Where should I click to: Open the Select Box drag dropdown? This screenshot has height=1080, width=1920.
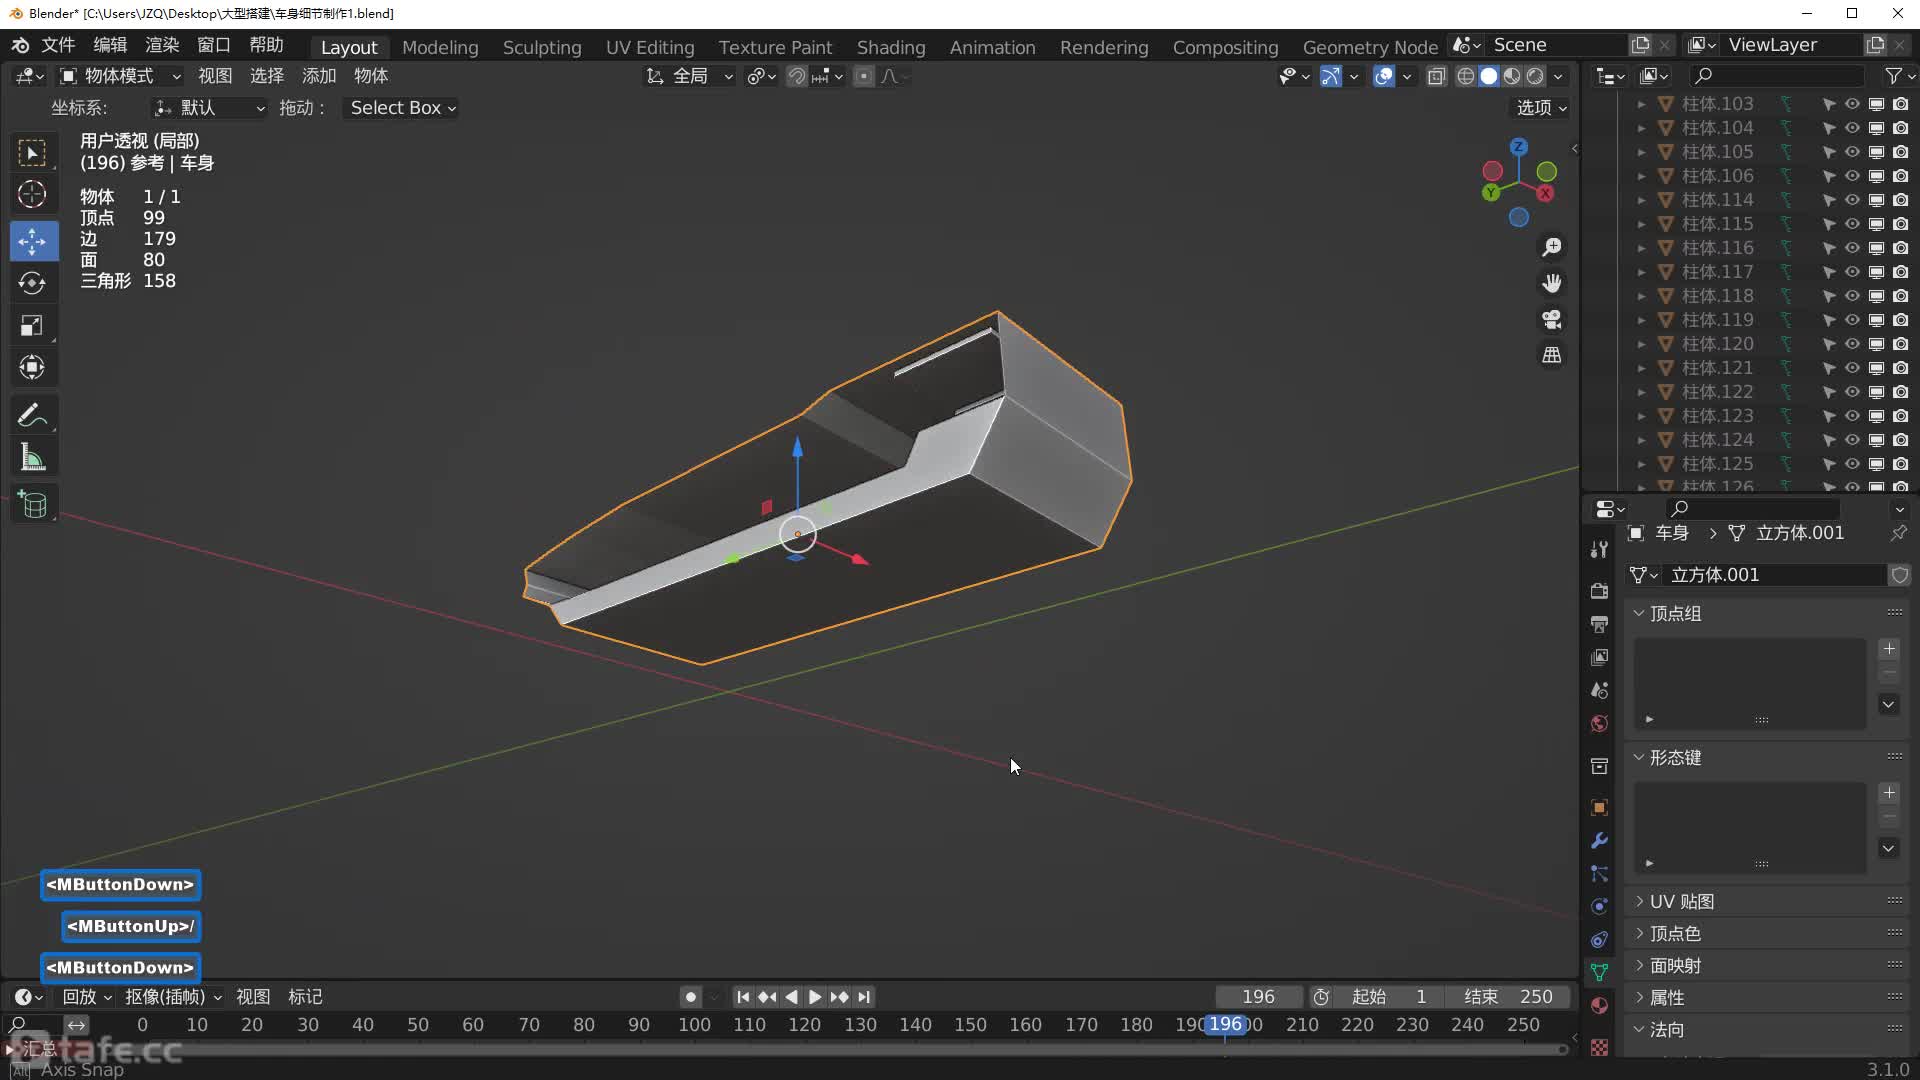(x=402, y=108)
